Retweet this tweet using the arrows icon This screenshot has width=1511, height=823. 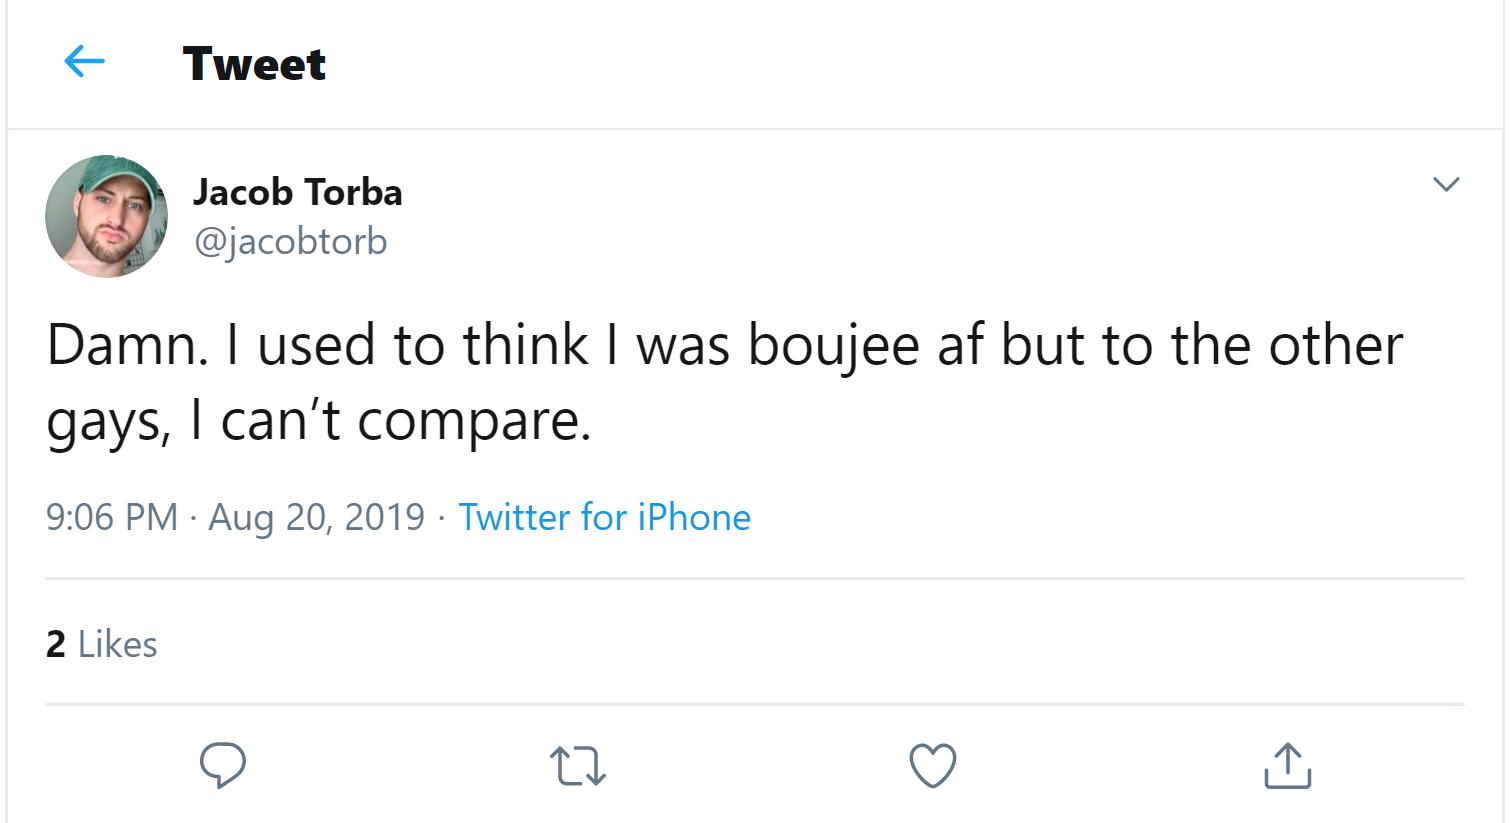(x=578, y=766)
